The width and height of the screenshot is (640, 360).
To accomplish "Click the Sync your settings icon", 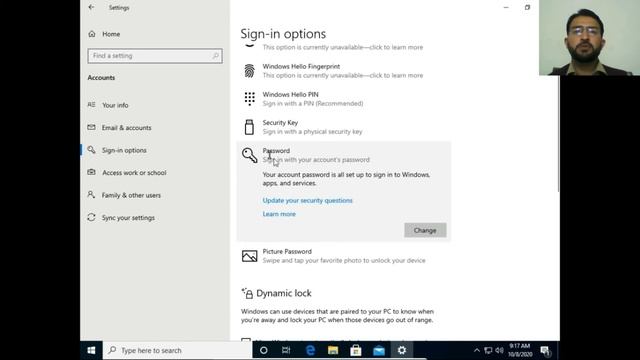I will [91, 217].
